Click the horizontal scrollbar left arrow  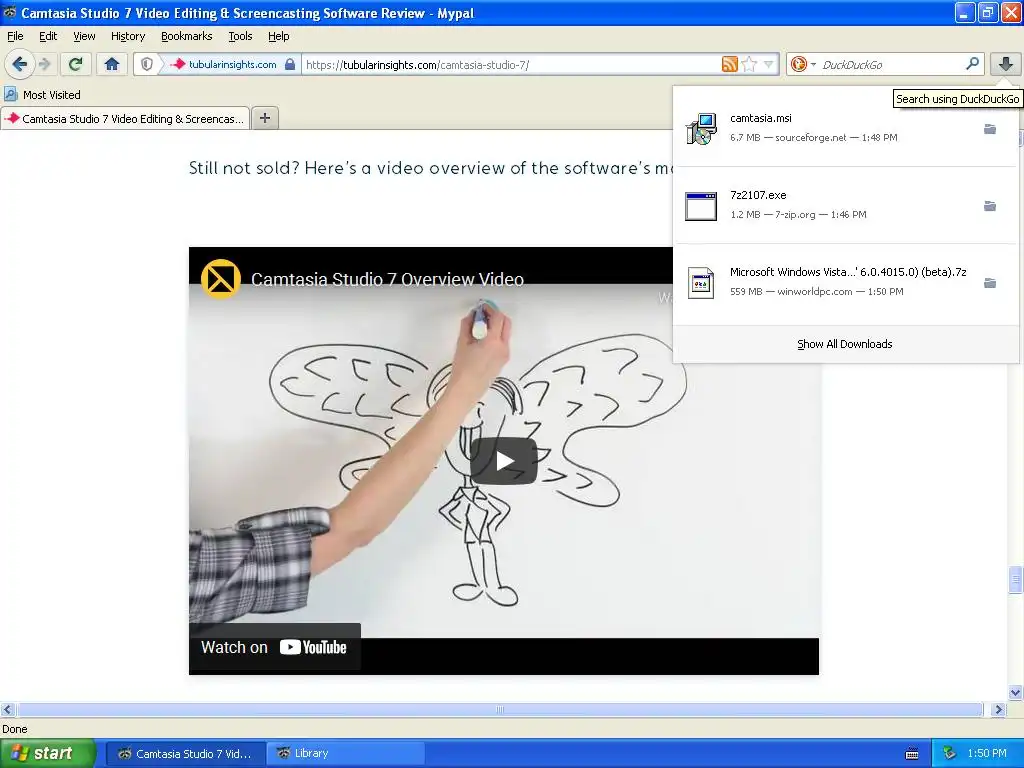[x=7, y=709]
